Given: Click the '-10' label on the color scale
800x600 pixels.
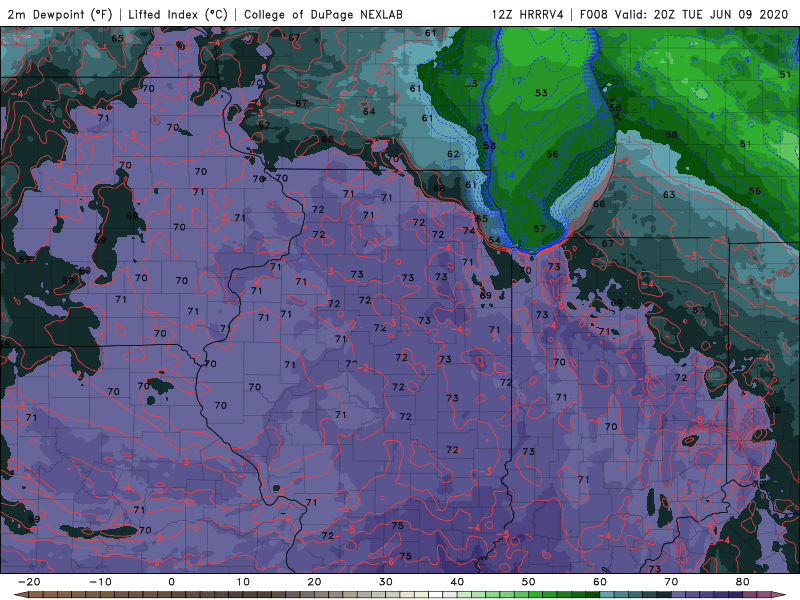Looking at the screenshot, I should [100, 582].
